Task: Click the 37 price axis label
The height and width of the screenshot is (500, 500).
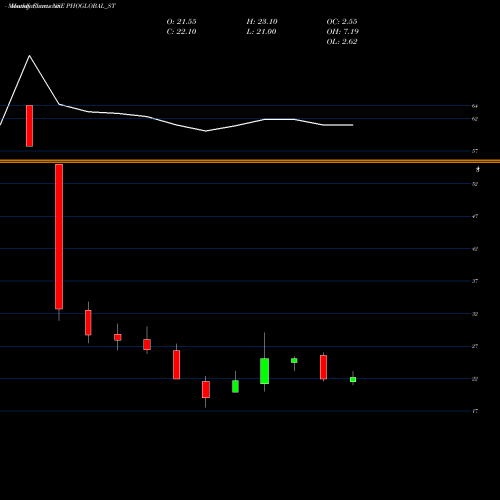Action: [x=475, y=281]
